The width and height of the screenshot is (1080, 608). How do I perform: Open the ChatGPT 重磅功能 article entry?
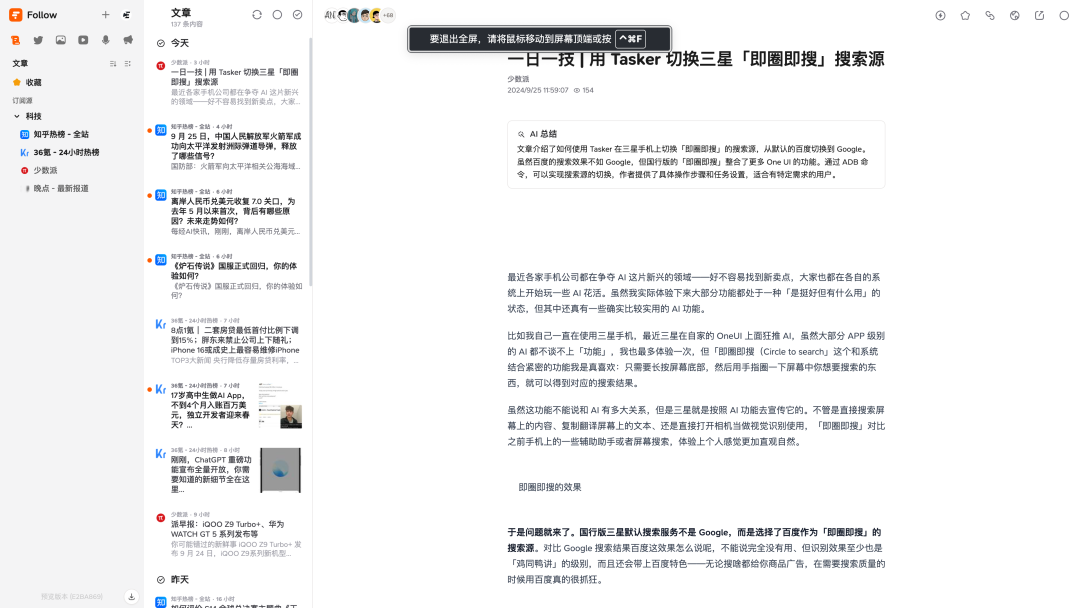[228, 471]
